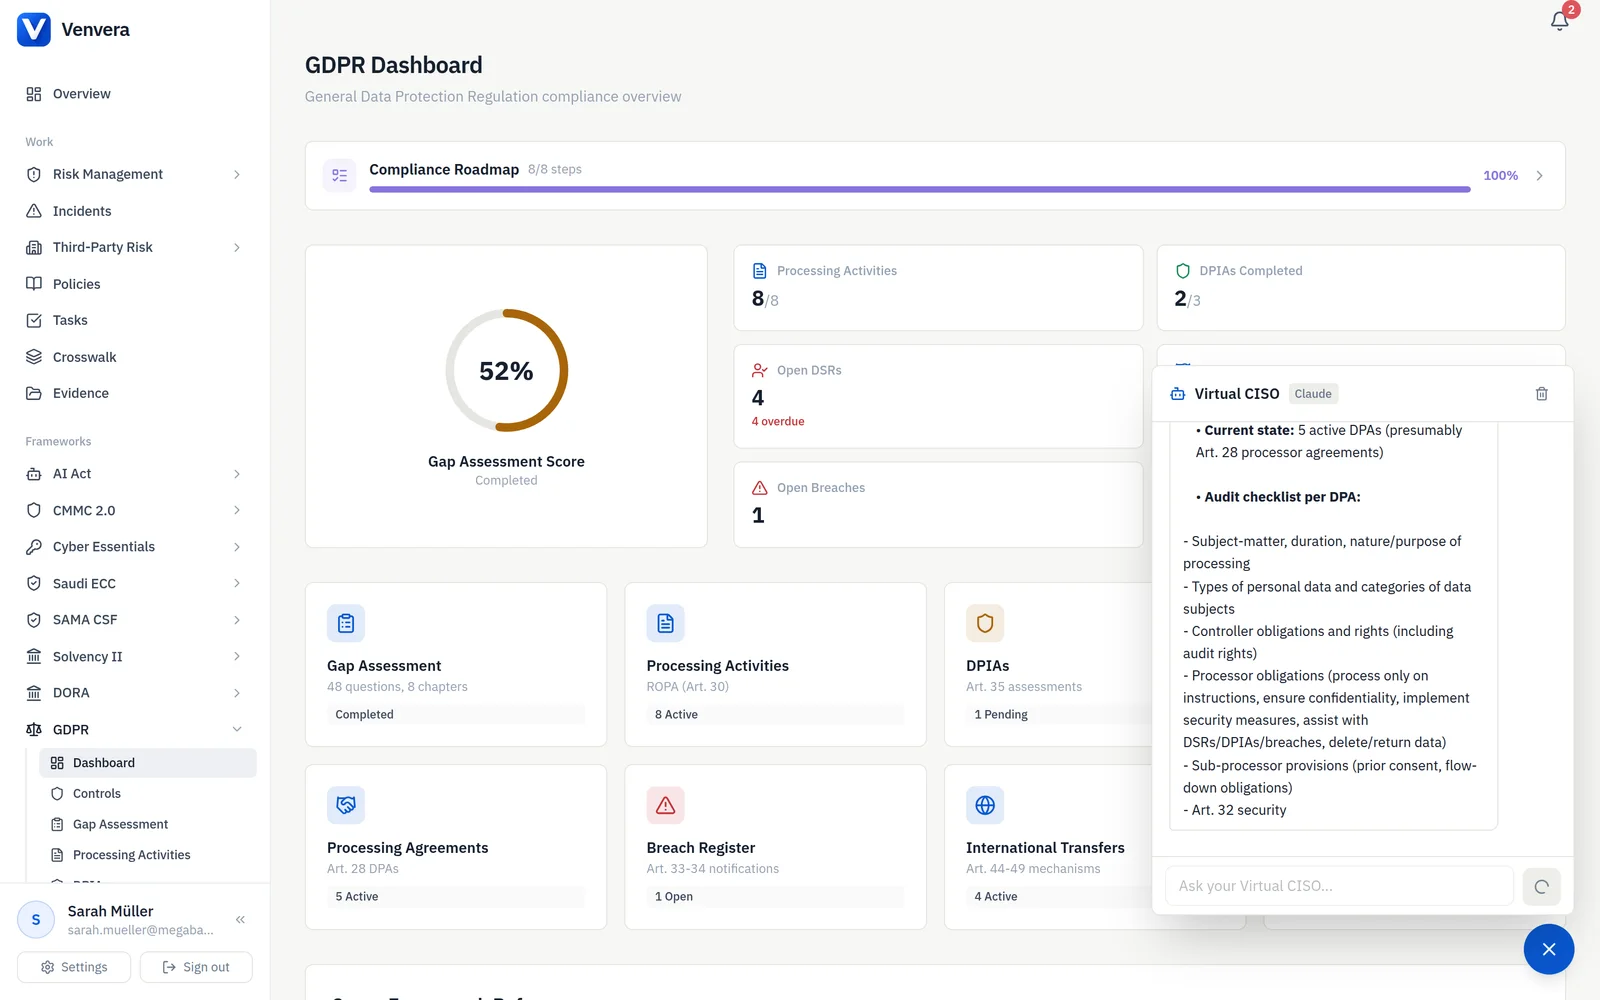This screenshot has height=1000, width=1600.
Task: Click the '4 overdue' text
Action: (778, 422)
